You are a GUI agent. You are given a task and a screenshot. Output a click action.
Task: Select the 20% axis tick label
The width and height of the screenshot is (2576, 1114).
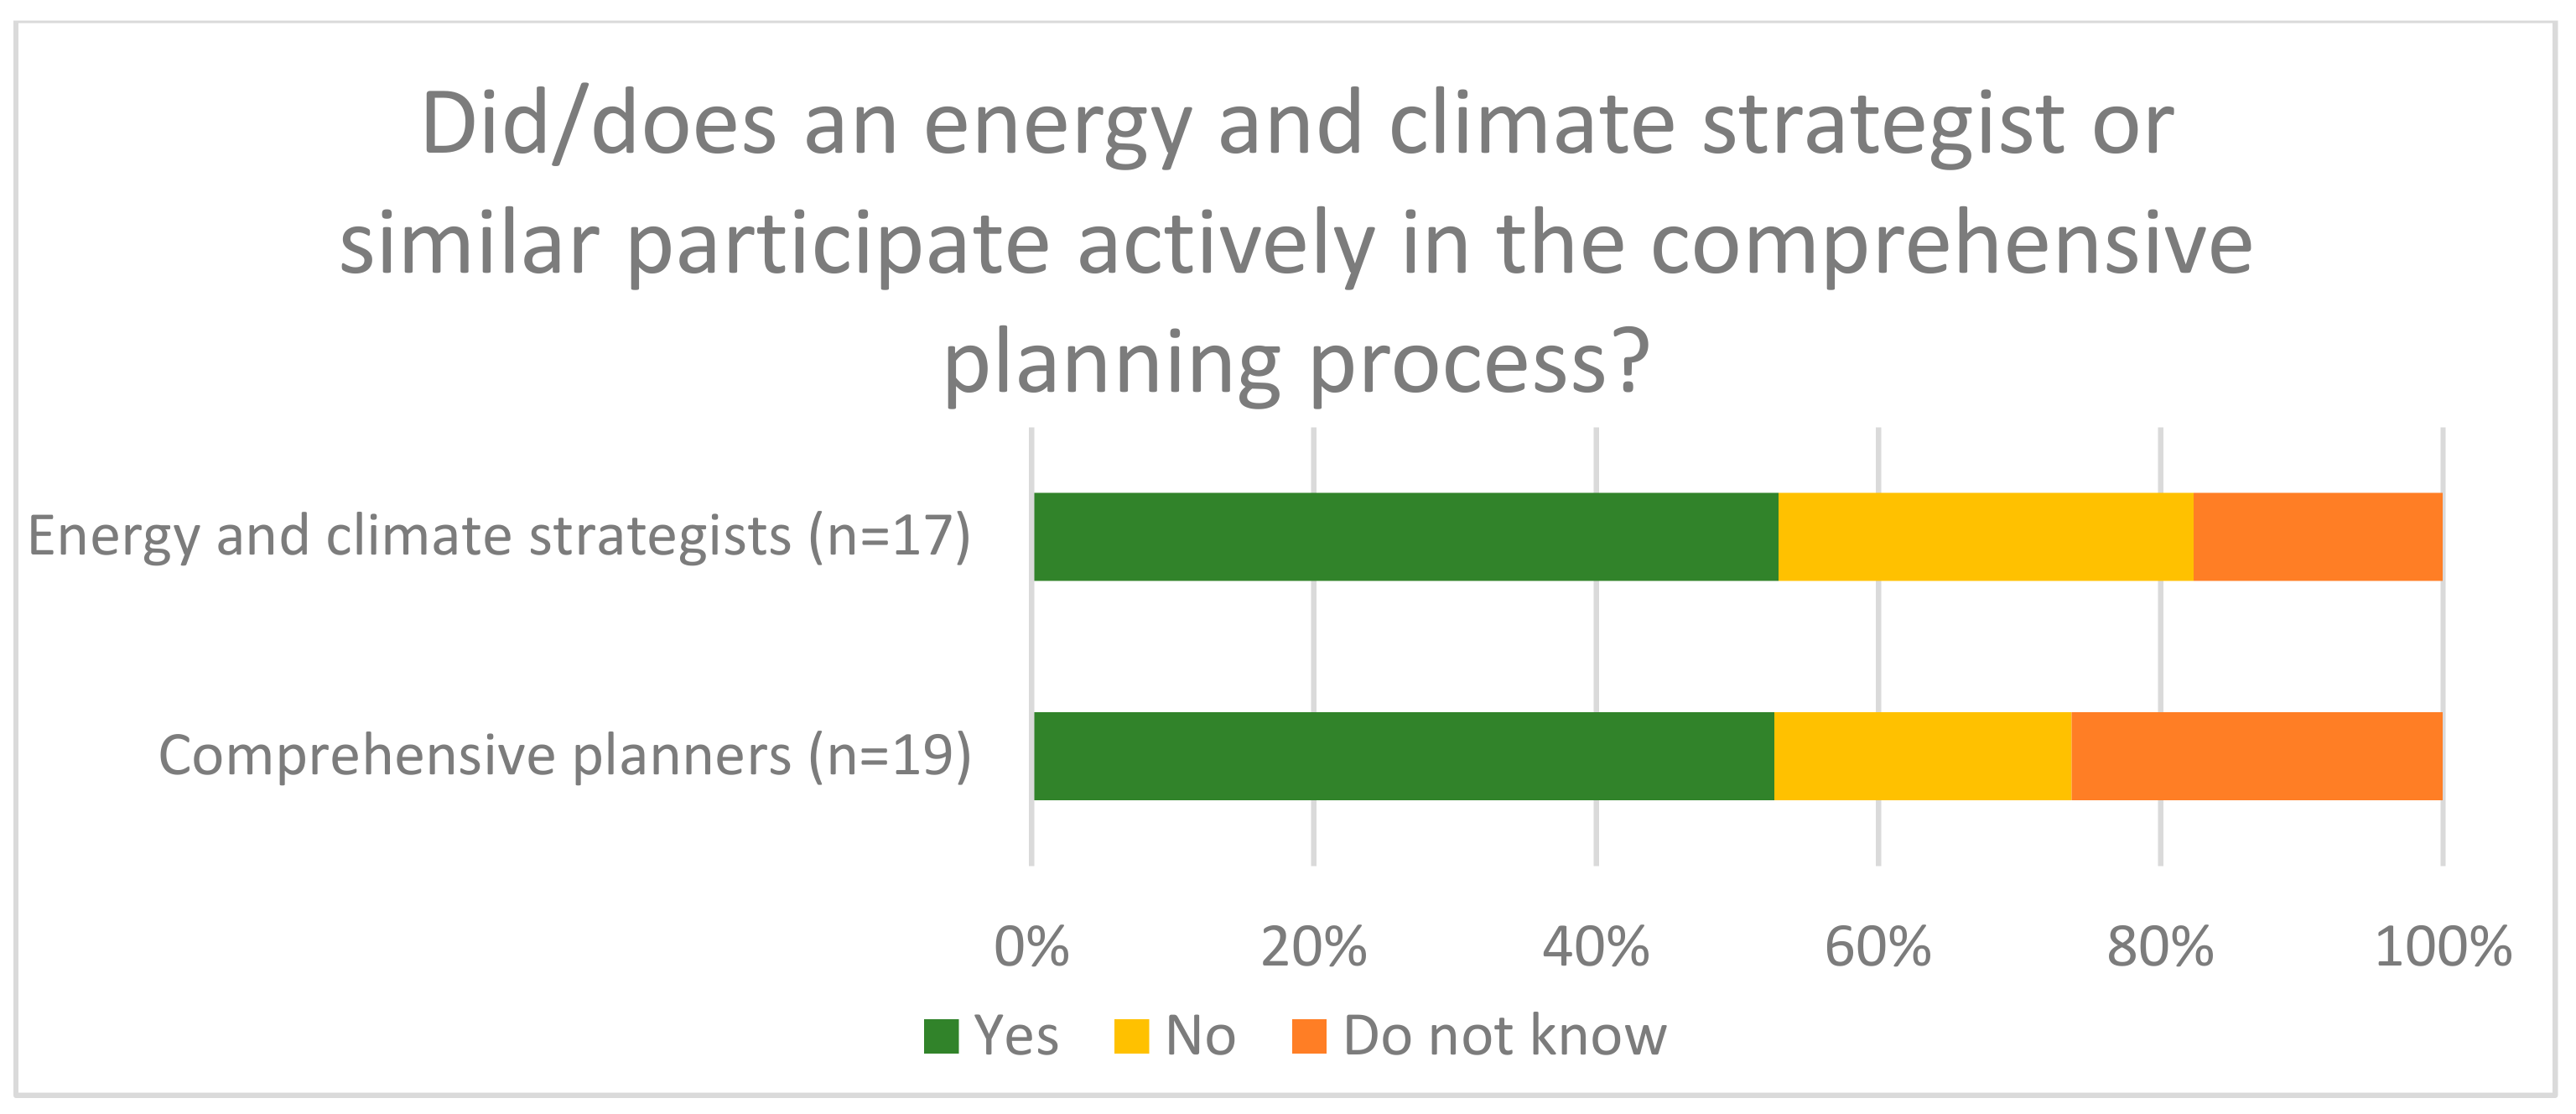pos(1313,947)
